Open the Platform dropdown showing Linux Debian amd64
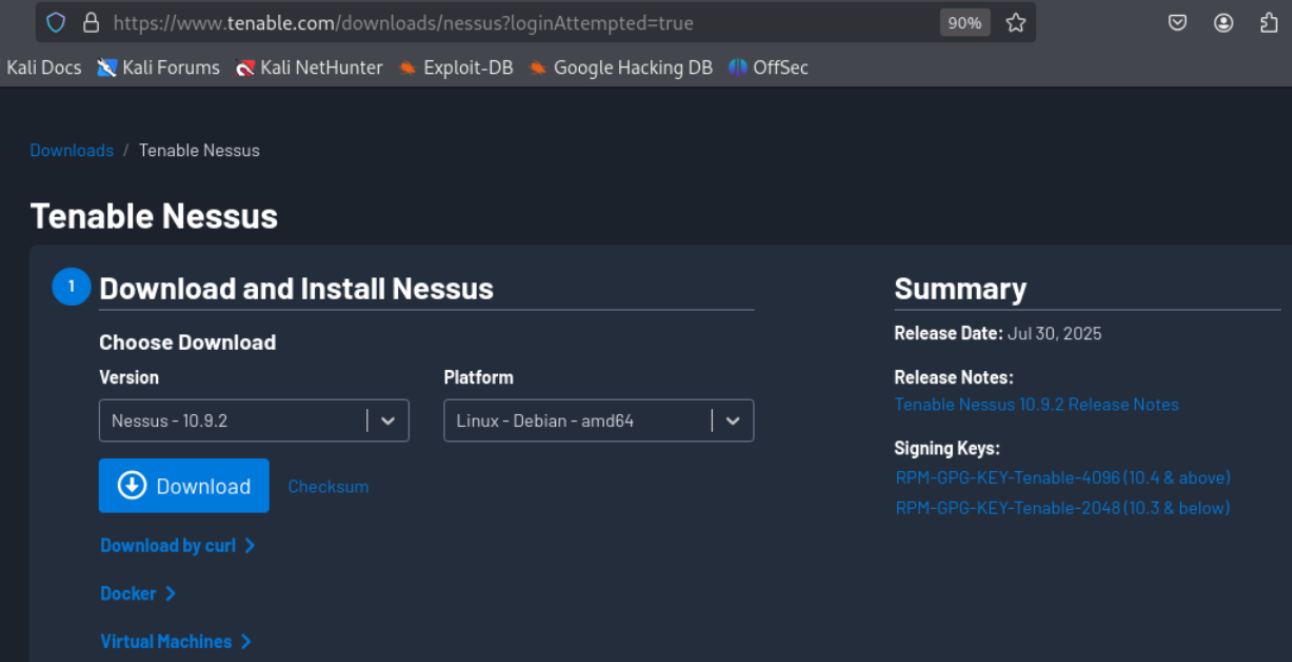The height and width of the screenshot is (662, 1292). (x=598, y=421)
